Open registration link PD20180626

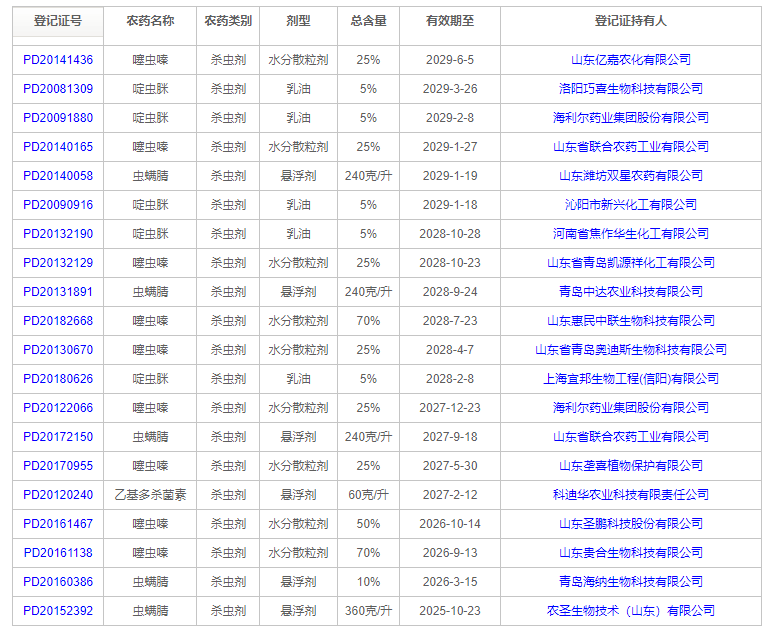point(58,379)
